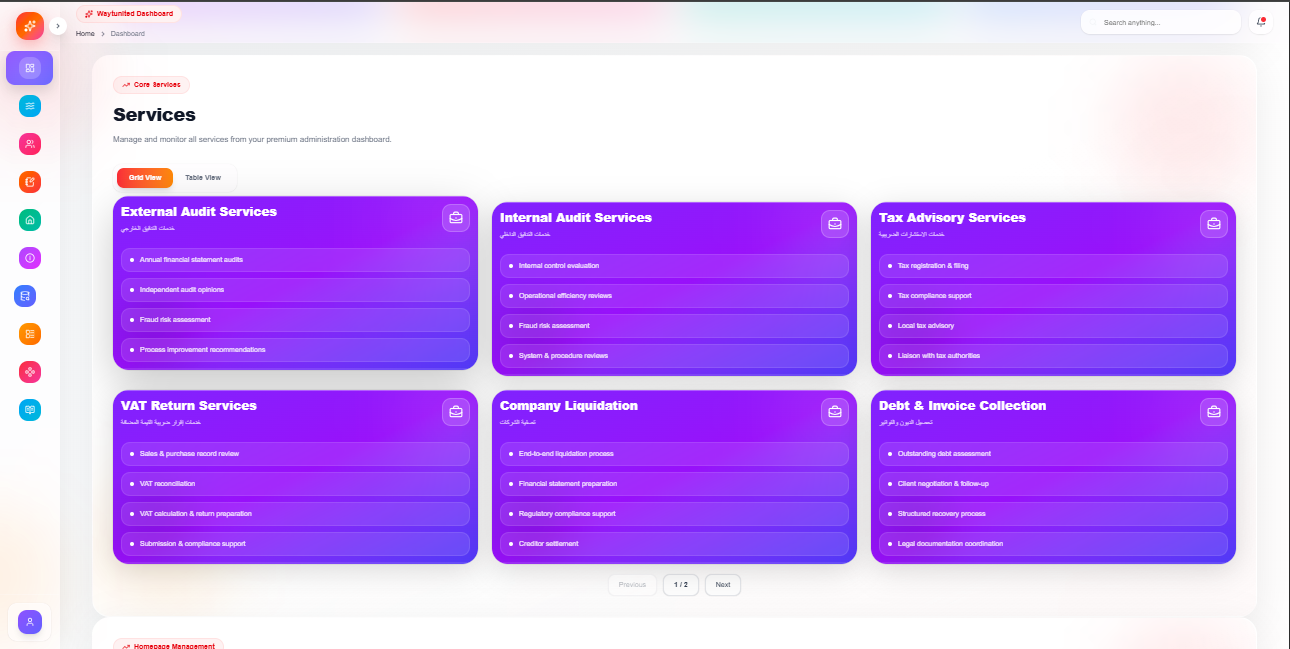Expand the sidebar with the chevron arrow
Image resolution: width=1290 pixels, height=649 pixels.
coord(58,26)
